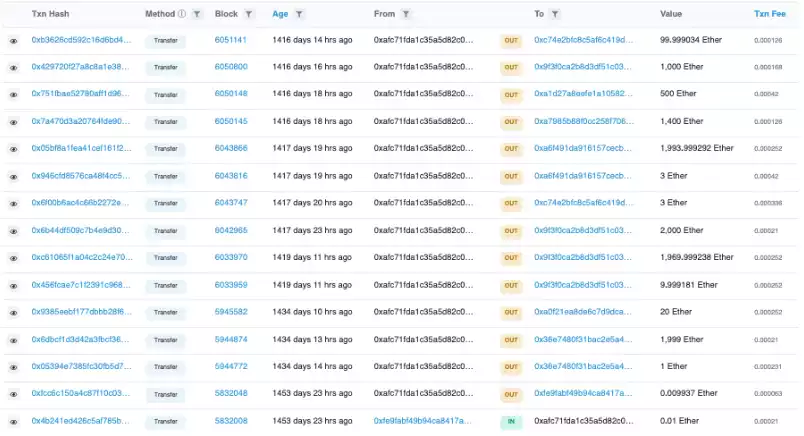
Task: Open block 5945582
Action: pyautogui.click(x=231, y=311)
